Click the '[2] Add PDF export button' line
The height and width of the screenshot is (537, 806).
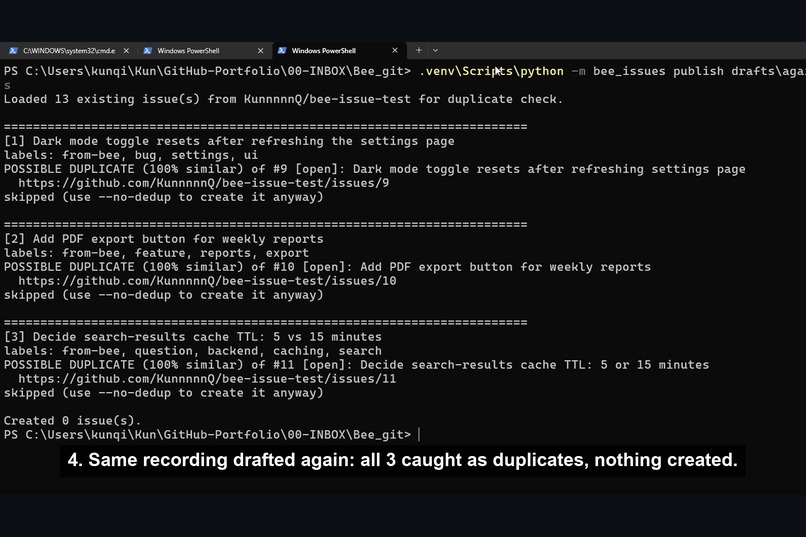pos(163,239)
